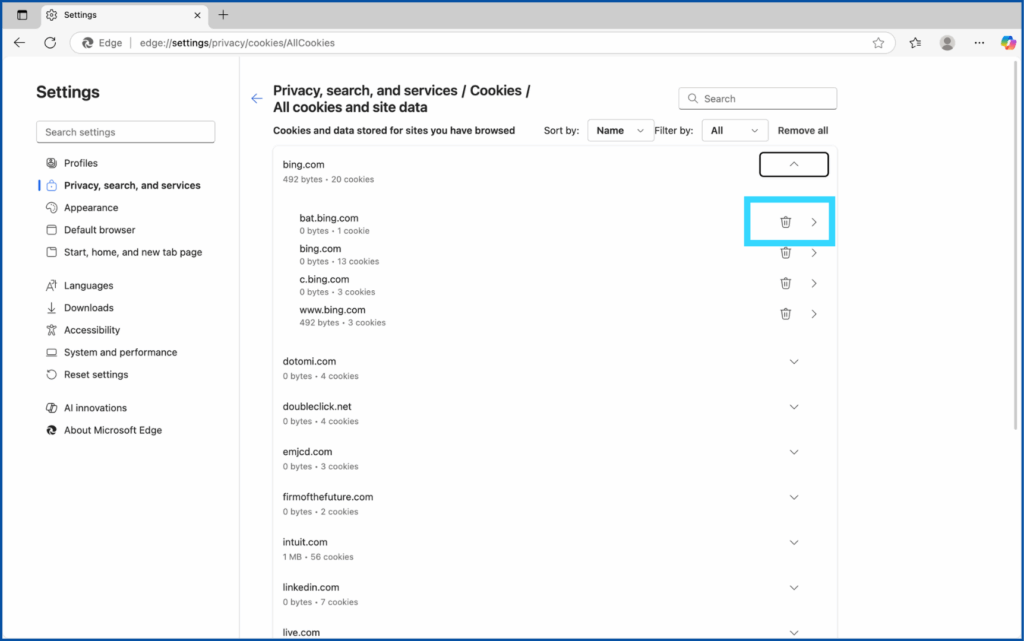
Task: Expand the dotomi.com cookie entry
Action: pyautogui.click(x=794, y=362)
